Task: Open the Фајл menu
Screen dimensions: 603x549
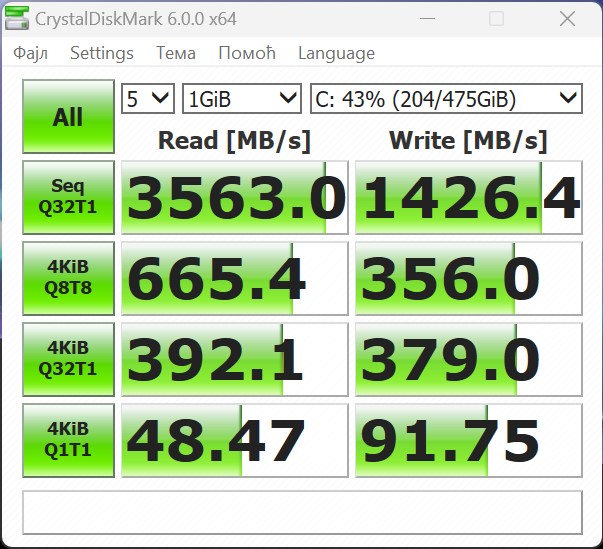Action: click(31, 53)
